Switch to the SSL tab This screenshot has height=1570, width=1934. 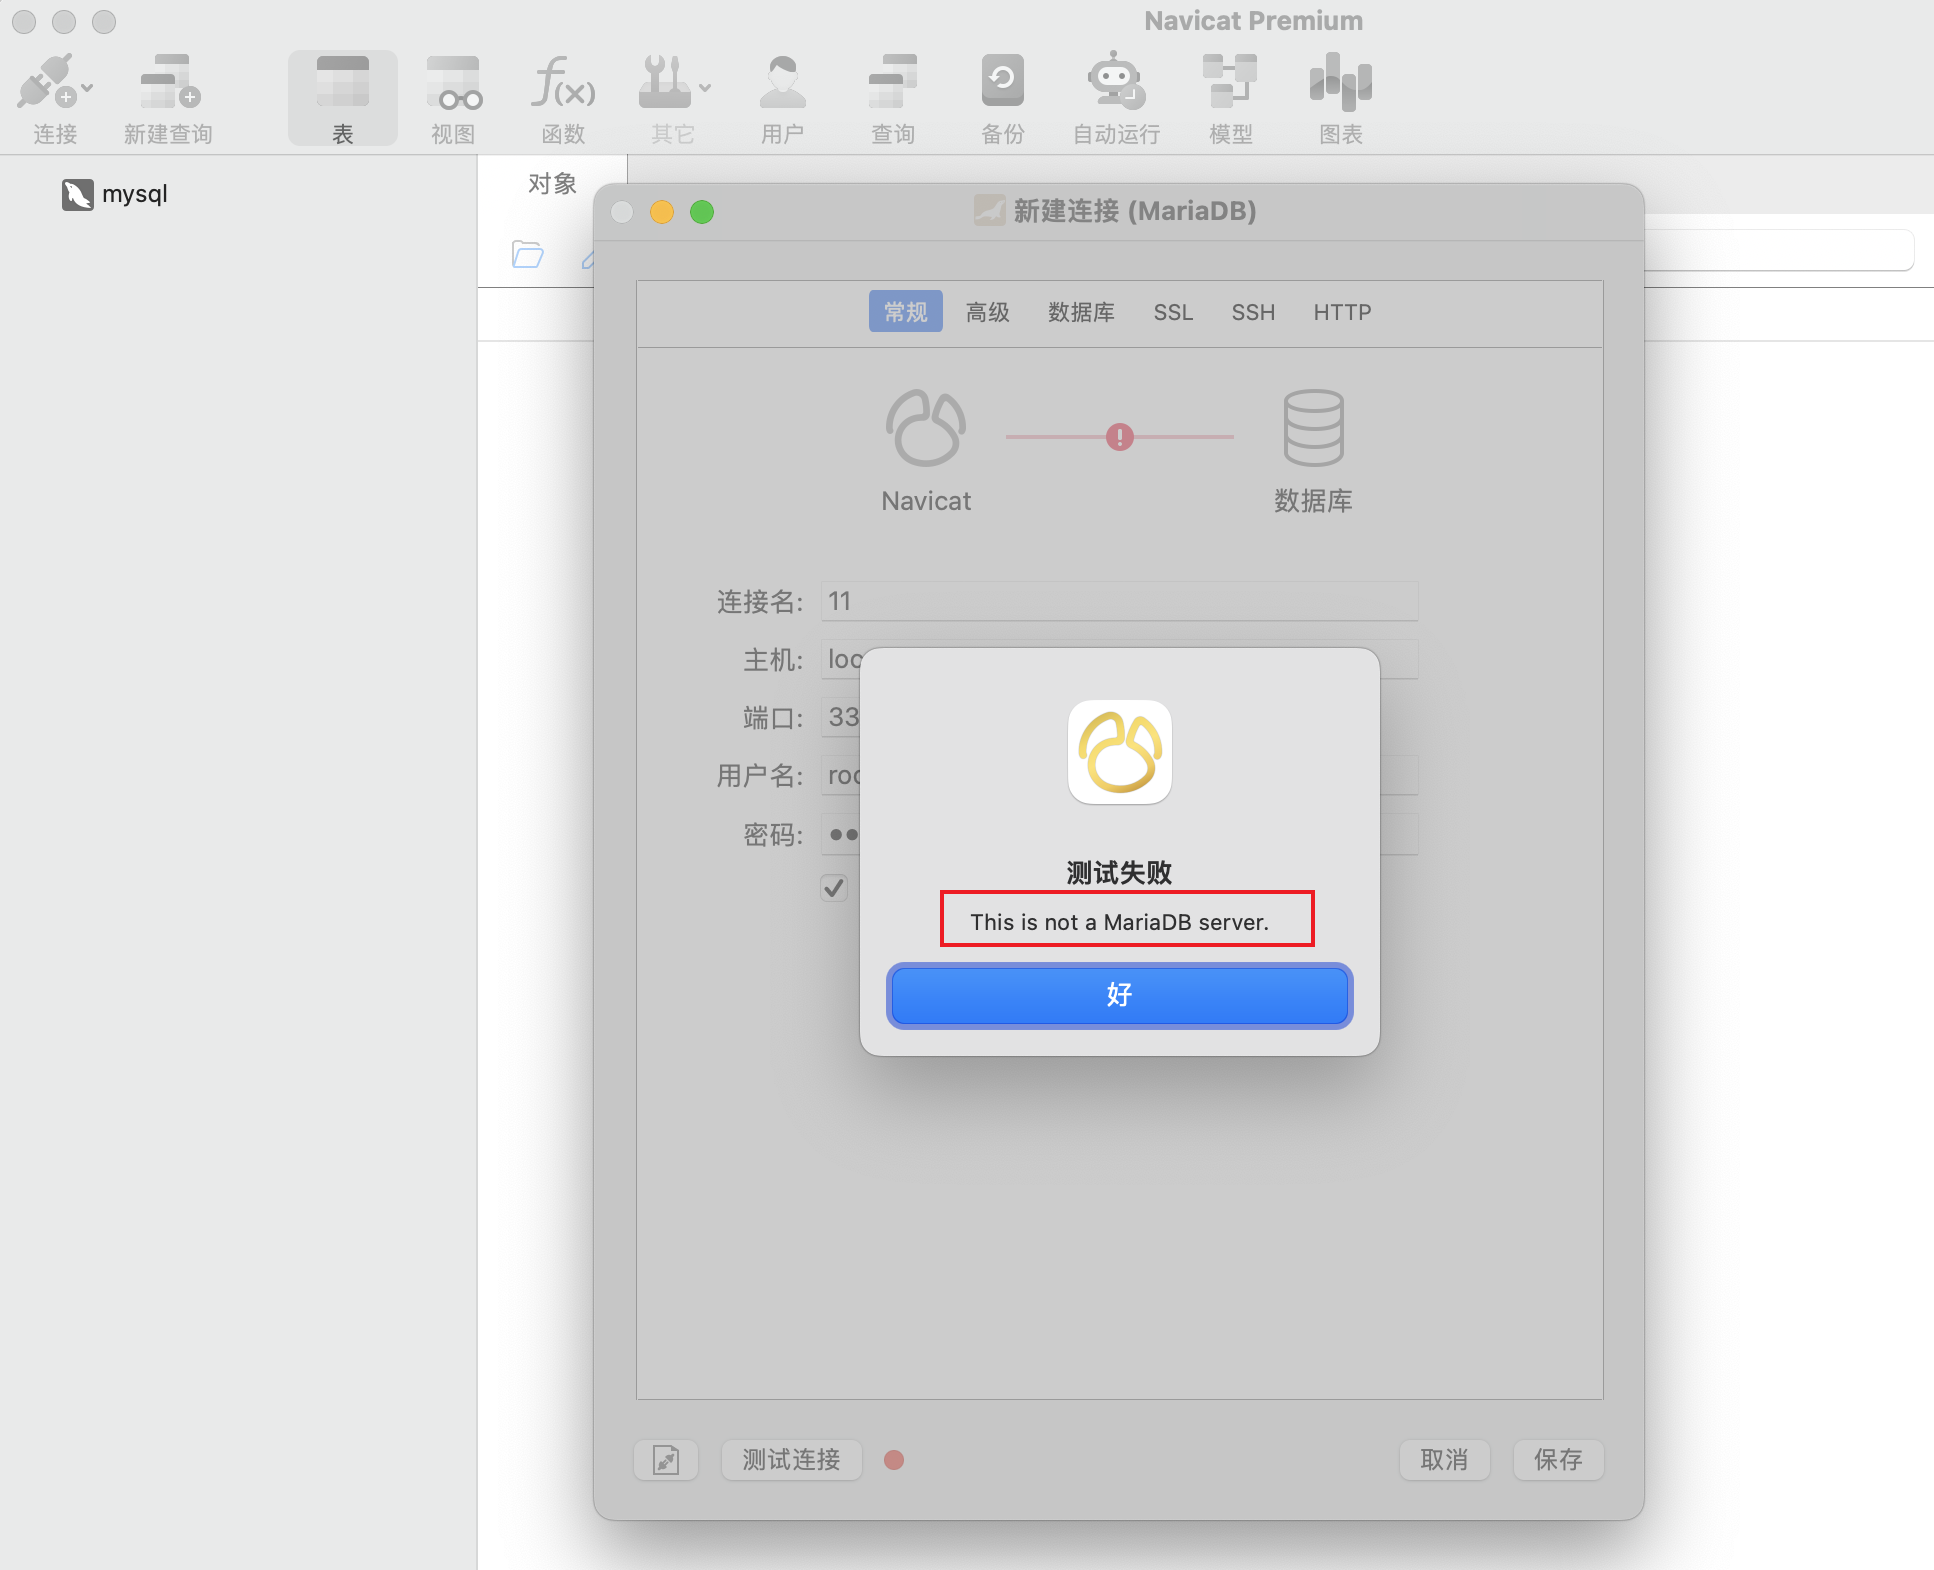pos(1173,312)
